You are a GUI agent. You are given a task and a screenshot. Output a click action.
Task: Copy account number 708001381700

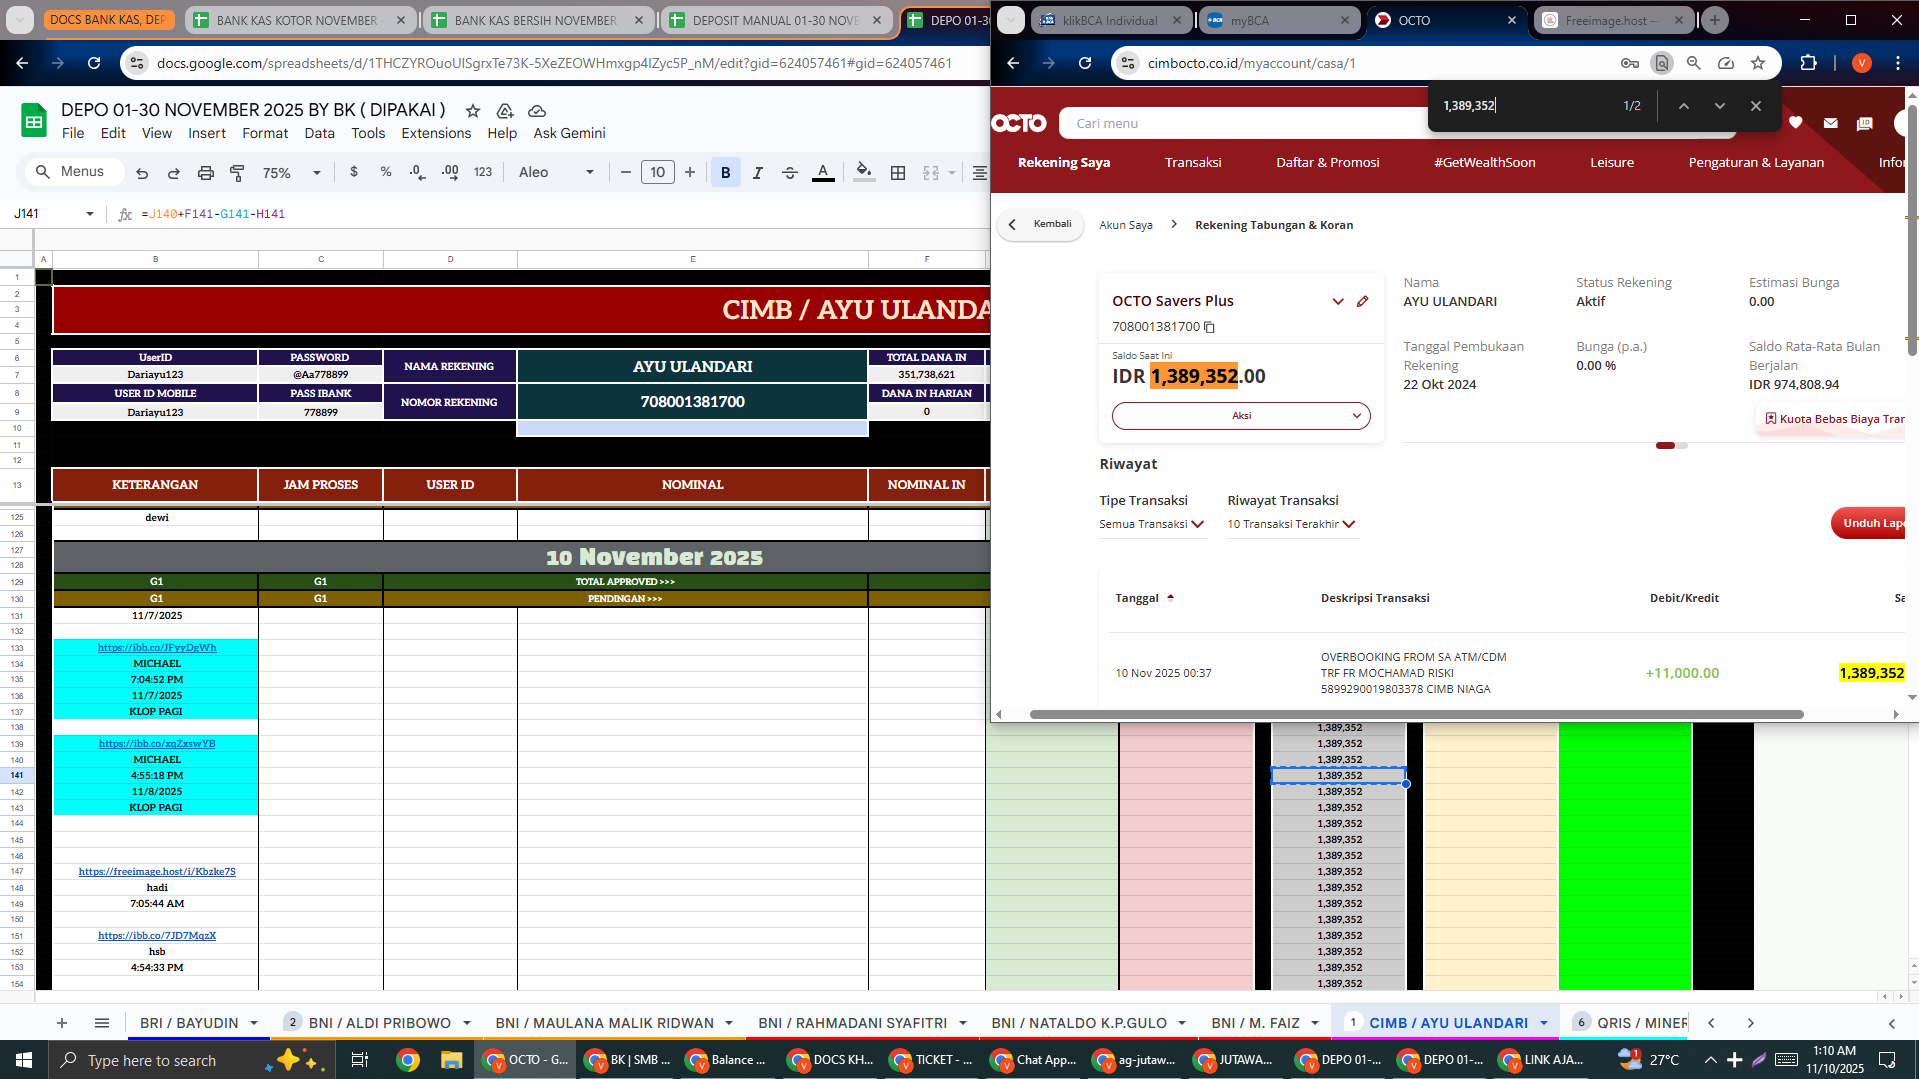pos(1209,327)
